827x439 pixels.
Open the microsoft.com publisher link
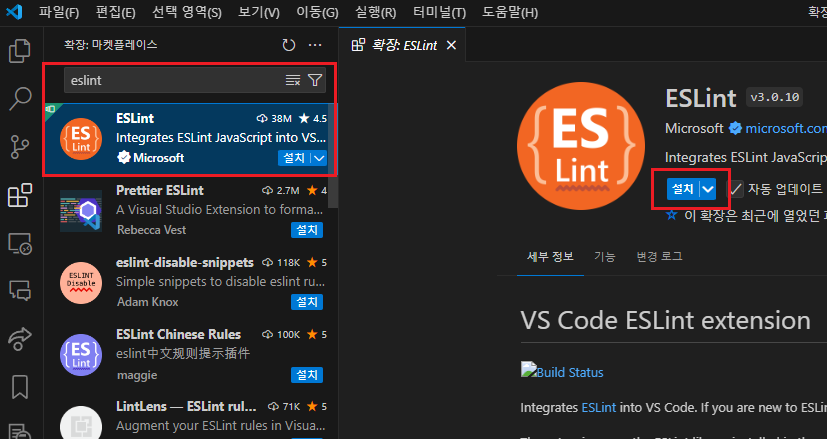coord(786,128)
